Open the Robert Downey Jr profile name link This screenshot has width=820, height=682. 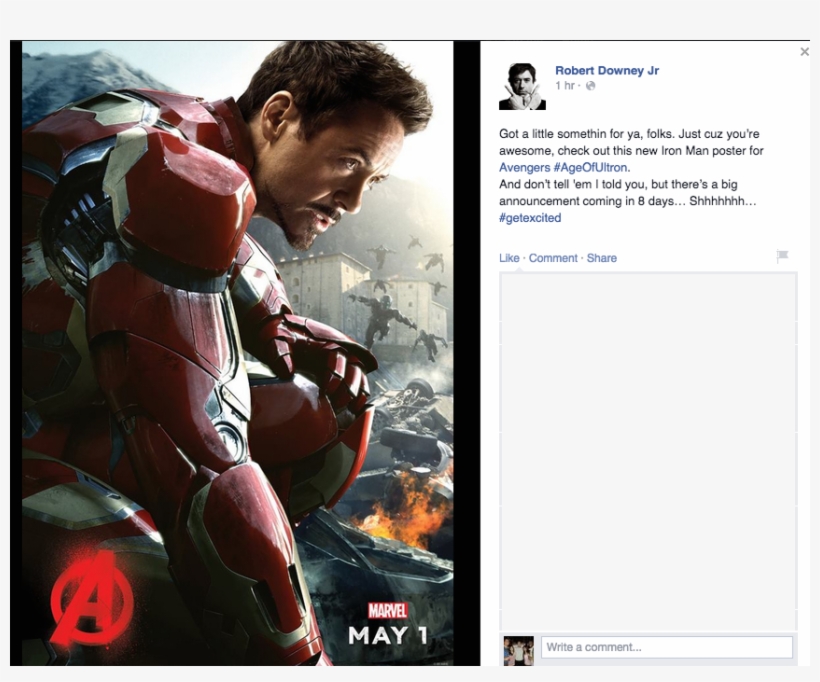pos(607,71)
